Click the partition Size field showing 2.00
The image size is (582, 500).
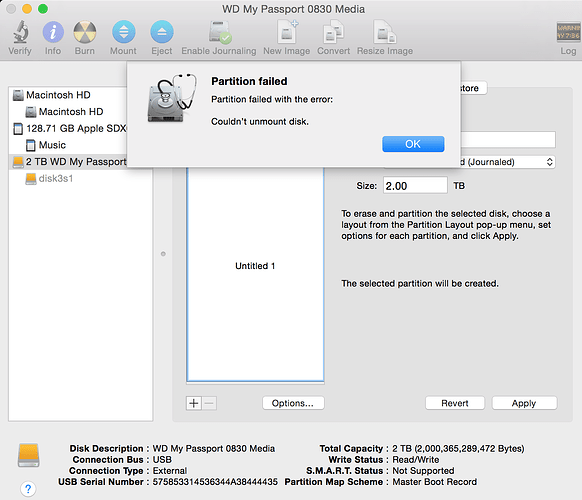pyautogui.click(x=415, y=185)
